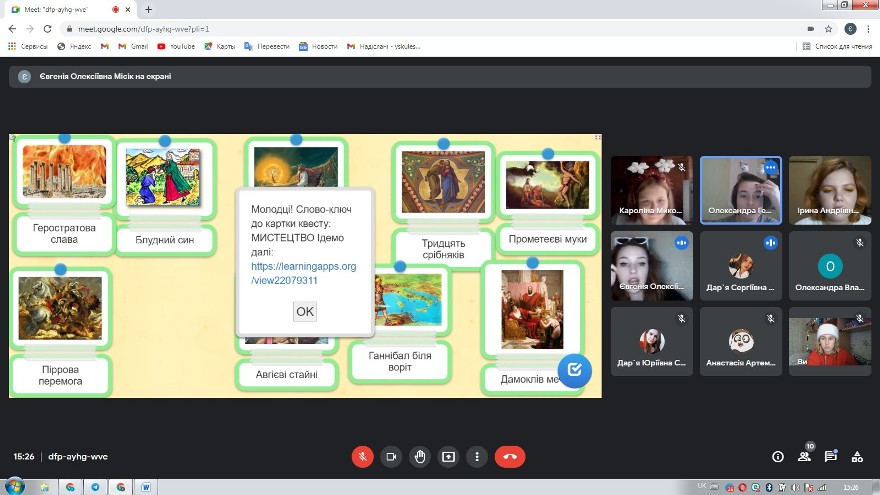The width and height of the screenshot is (880, 495).
Task: Open meeting details info icon
Action: (778, 456)
